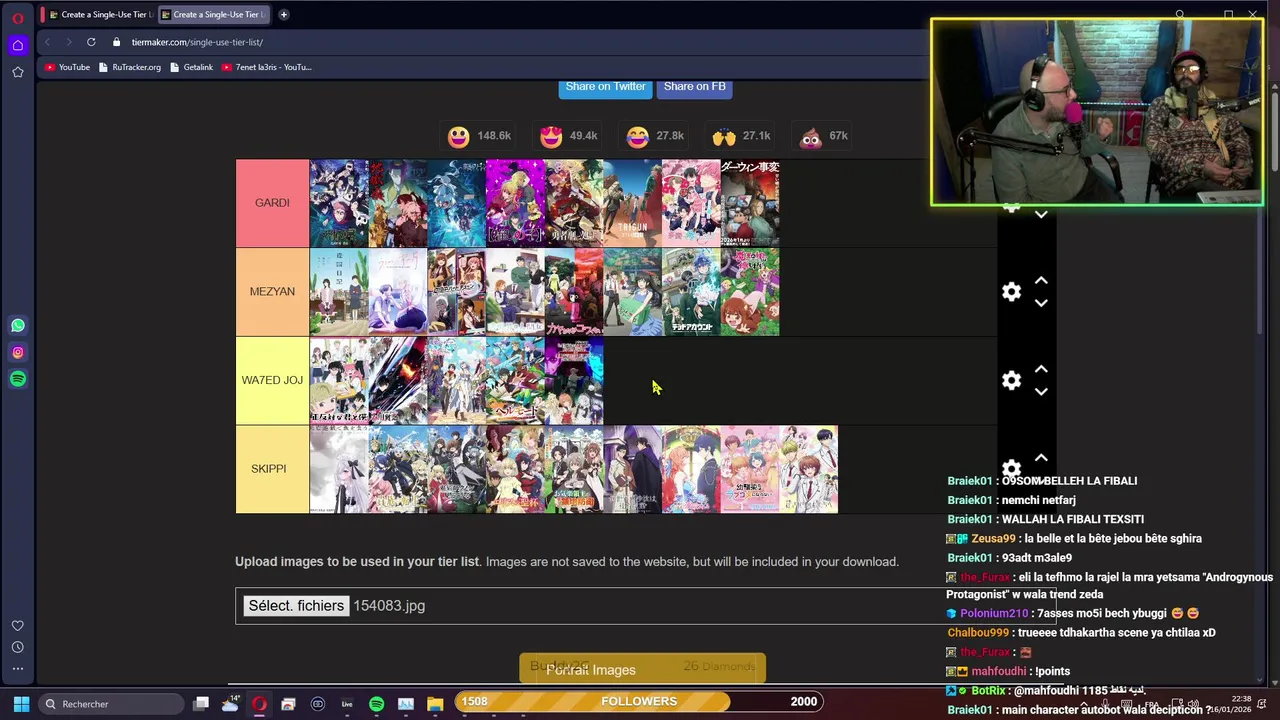Open WhatsApp from Opera sidebar
This screenshot has width=1280, height=720.
[x=18, y=325]
